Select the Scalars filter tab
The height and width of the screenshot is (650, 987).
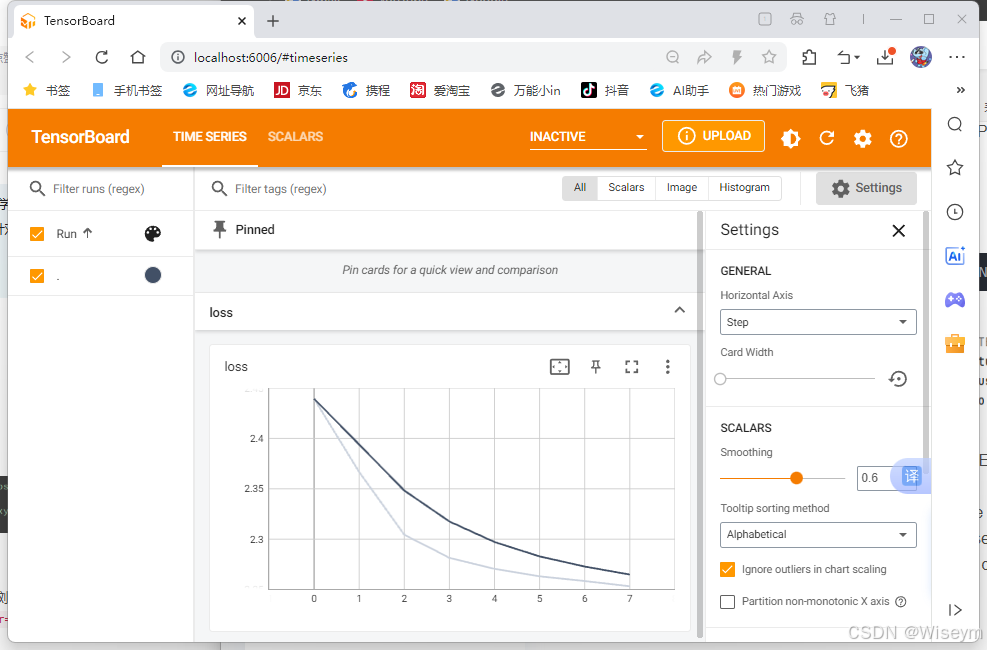click(x=626, y=188)
